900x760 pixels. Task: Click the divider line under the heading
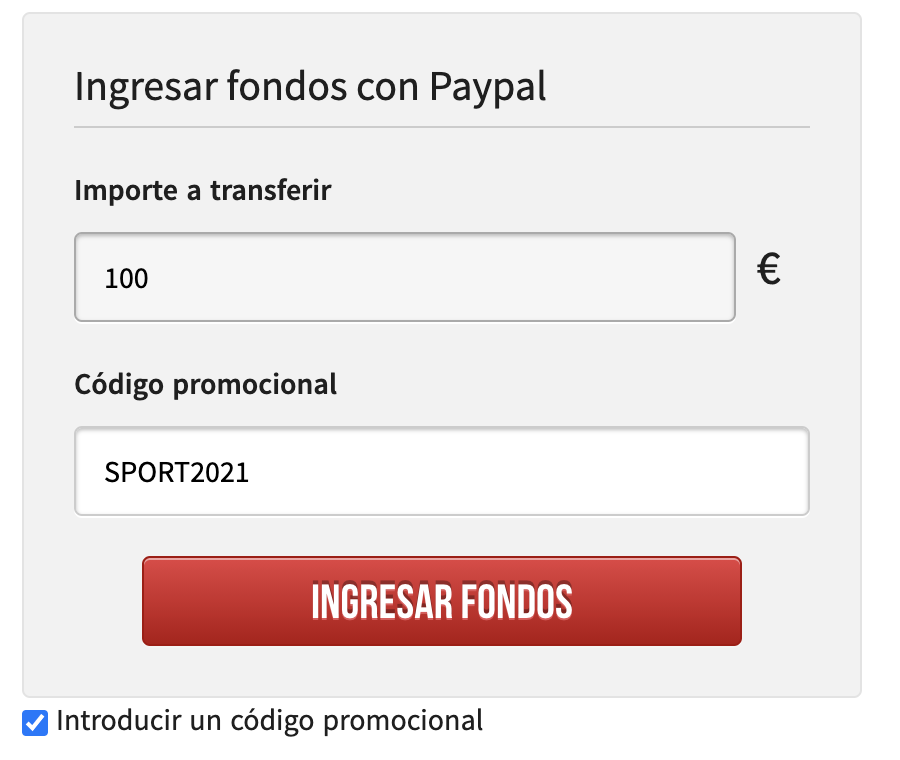pos(441,127)
